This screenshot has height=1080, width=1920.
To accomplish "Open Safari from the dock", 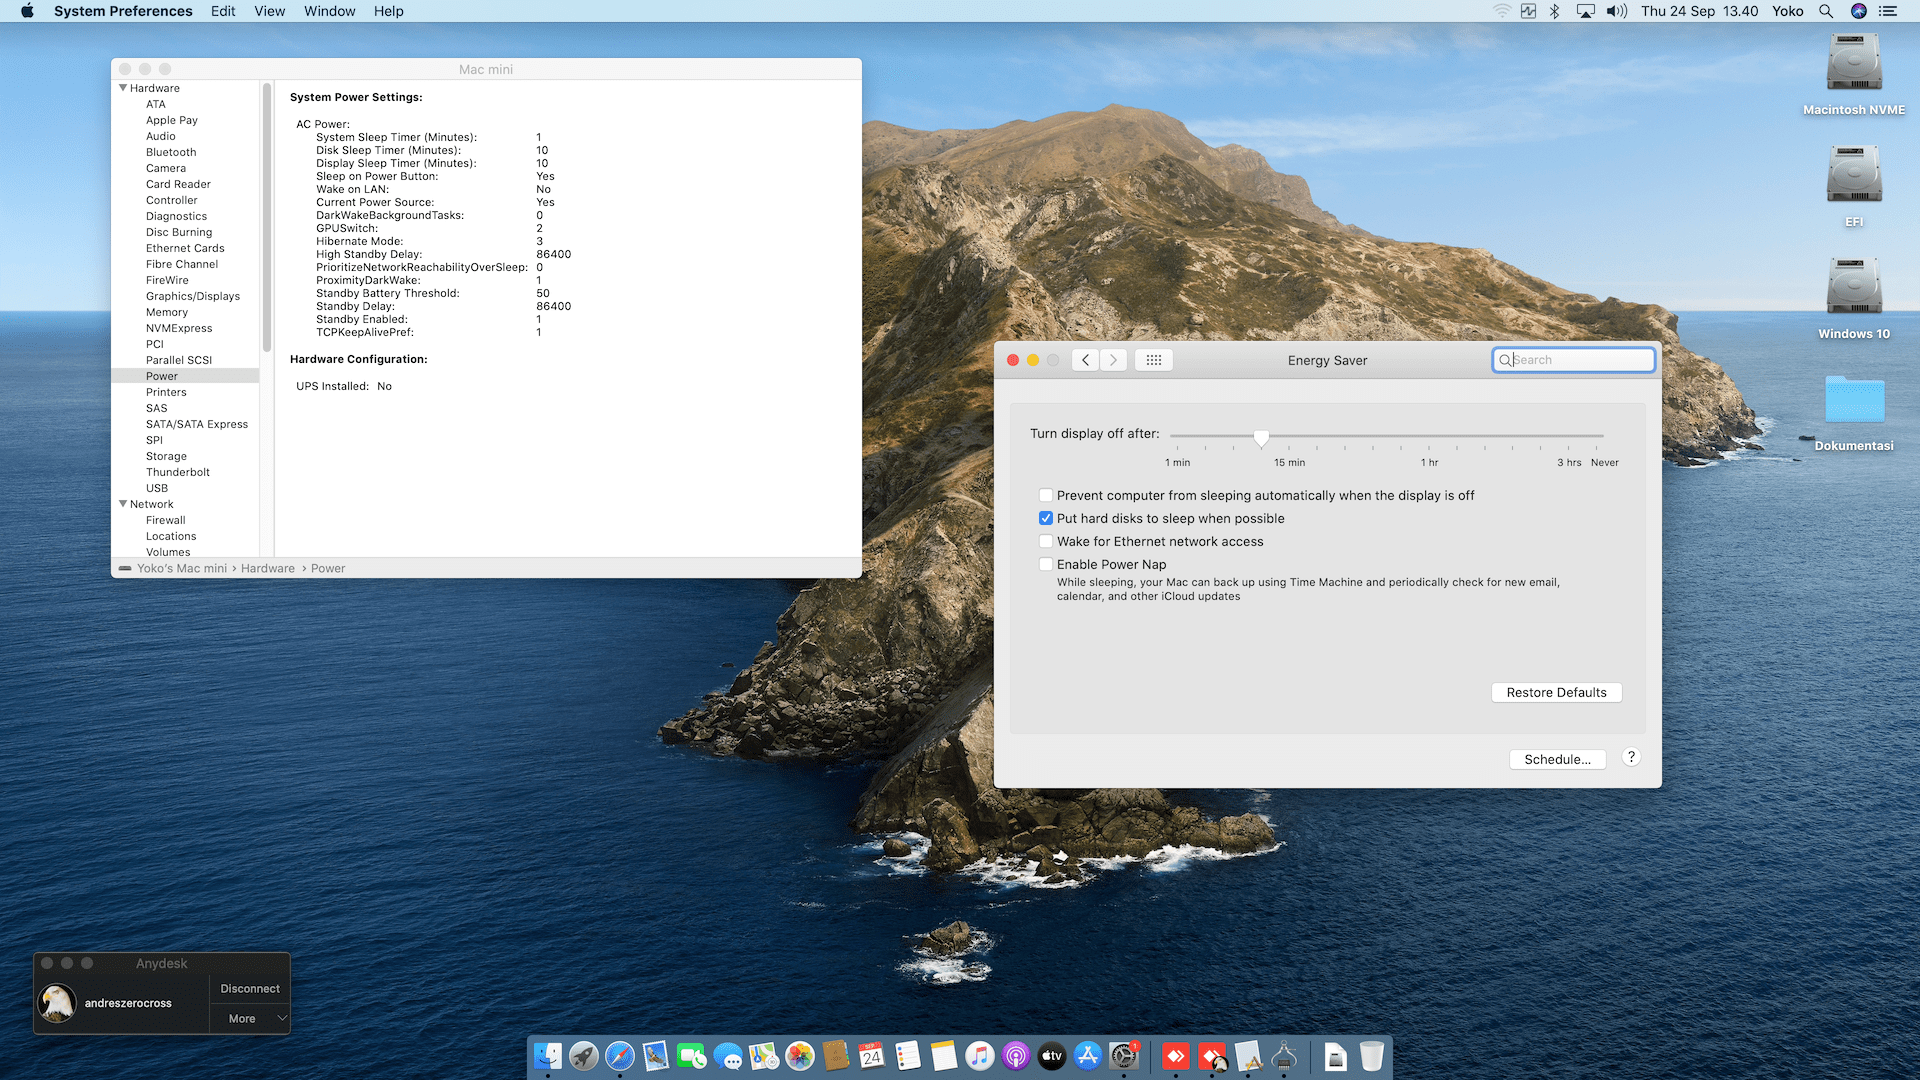I will click(x=620, y=1056).
